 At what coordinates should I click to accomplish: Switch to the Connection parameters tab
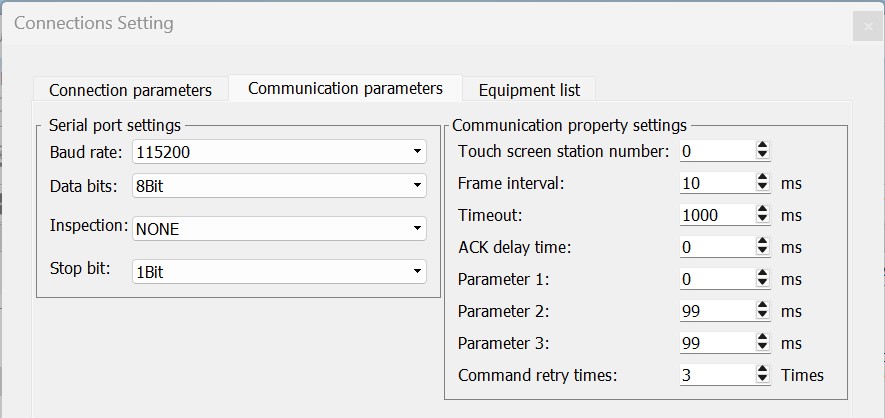tap(130, 90)
